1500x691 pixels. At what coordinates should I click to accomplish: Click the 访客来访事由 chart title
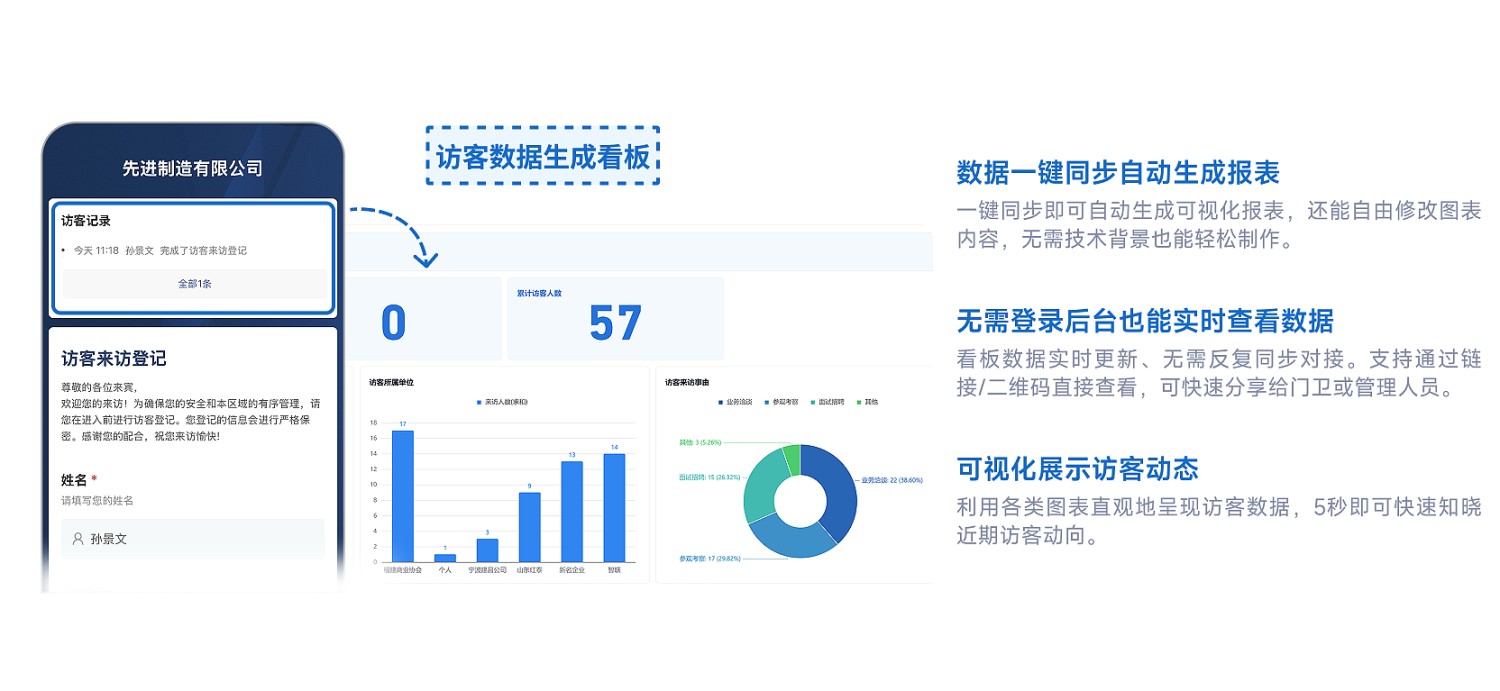(x=688, y=382)
